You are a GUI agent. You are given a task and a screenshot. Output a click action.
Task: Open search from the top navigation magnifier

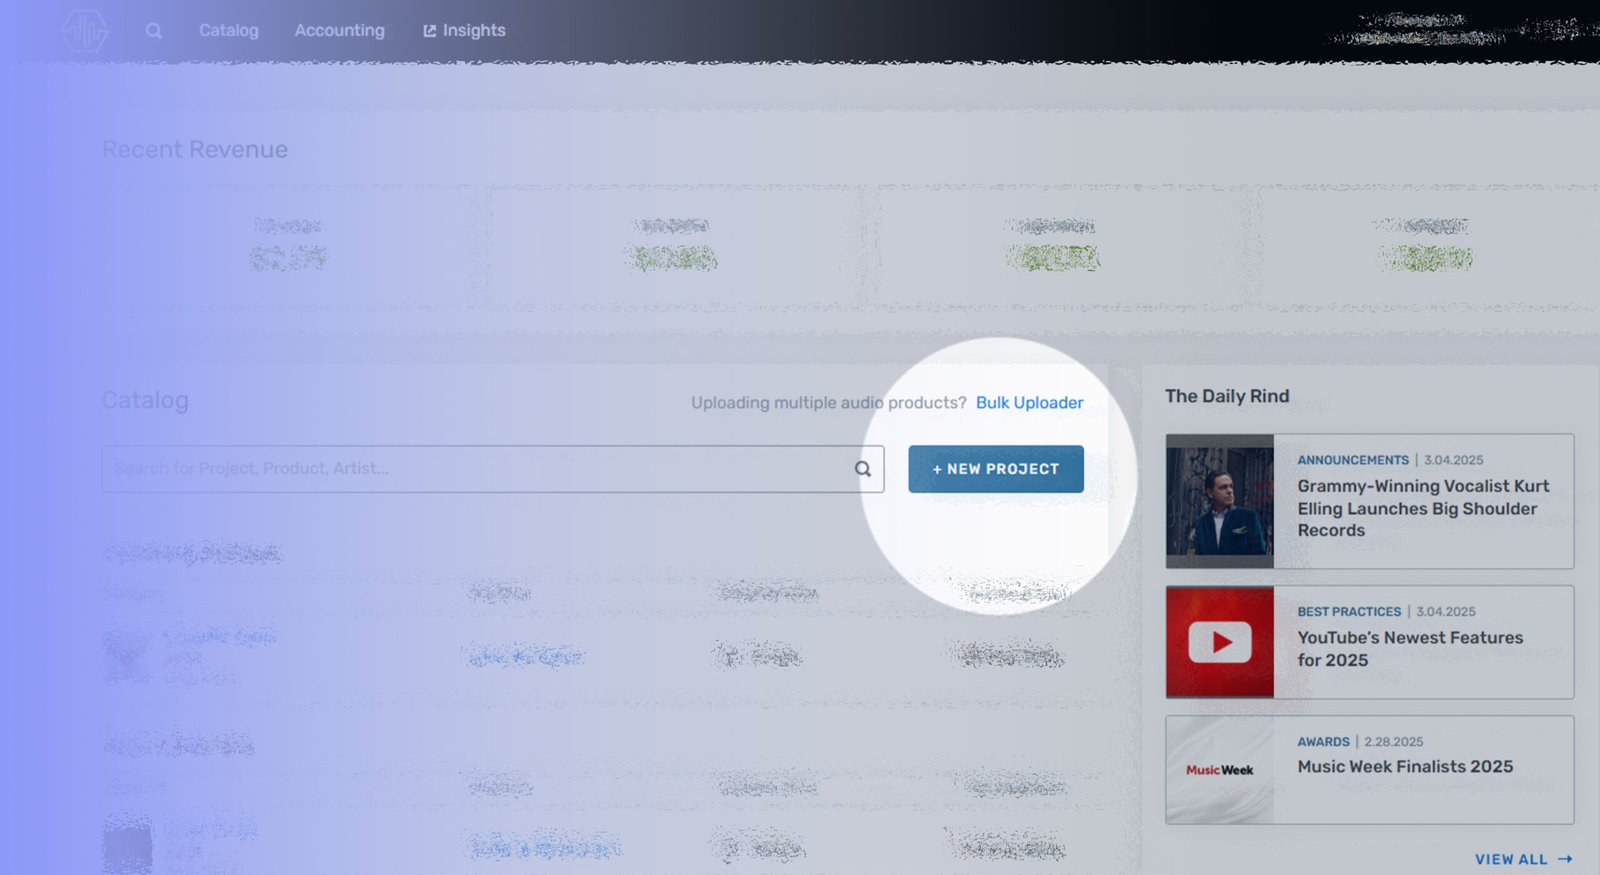(153, 31)
